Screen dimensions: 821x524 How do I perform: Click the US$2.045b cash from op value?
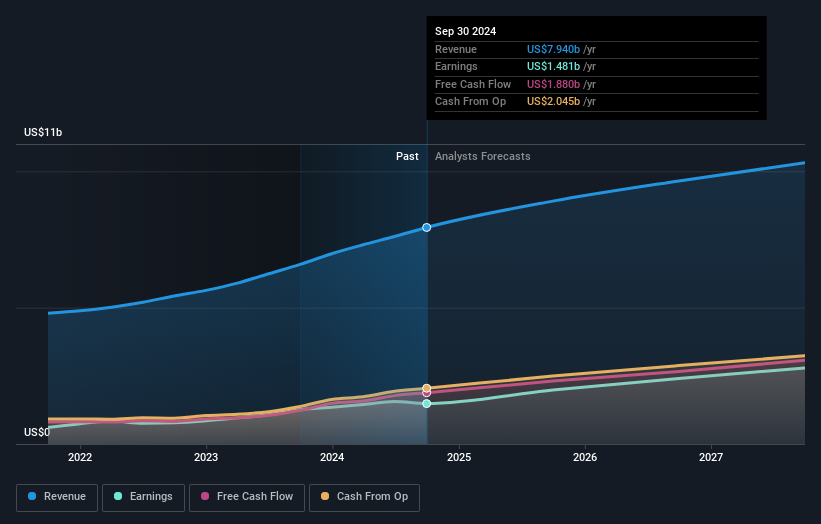pos(553,102)
